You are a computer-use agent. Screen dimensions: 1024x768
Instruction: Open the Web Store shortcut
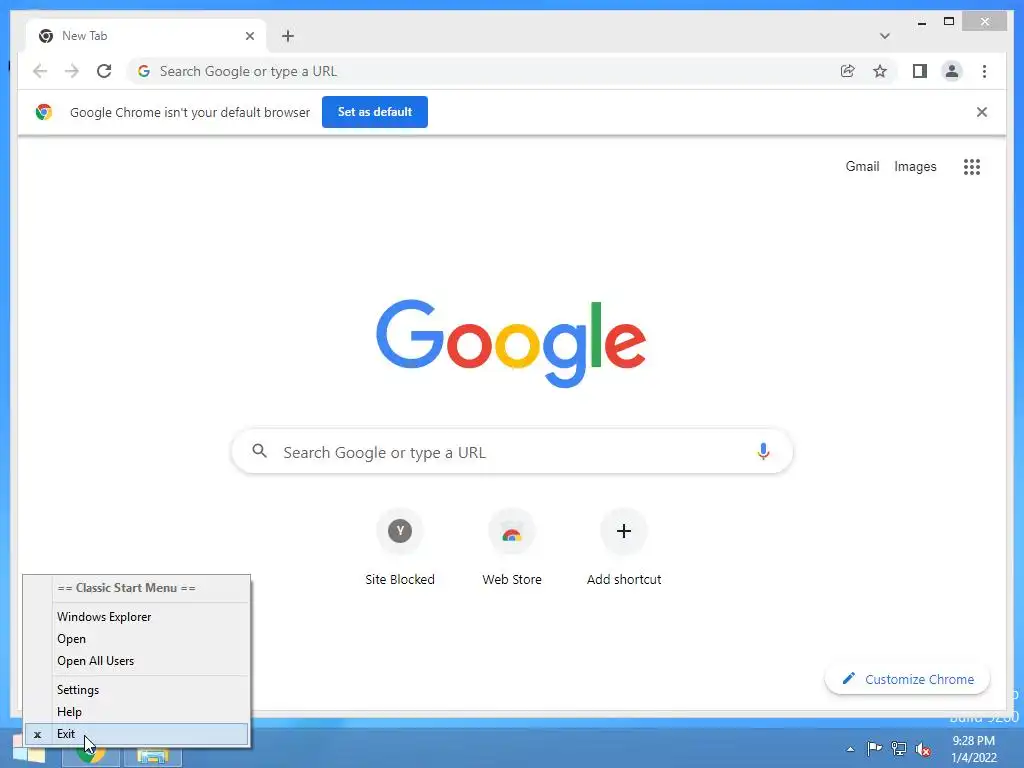coord(512,547)
